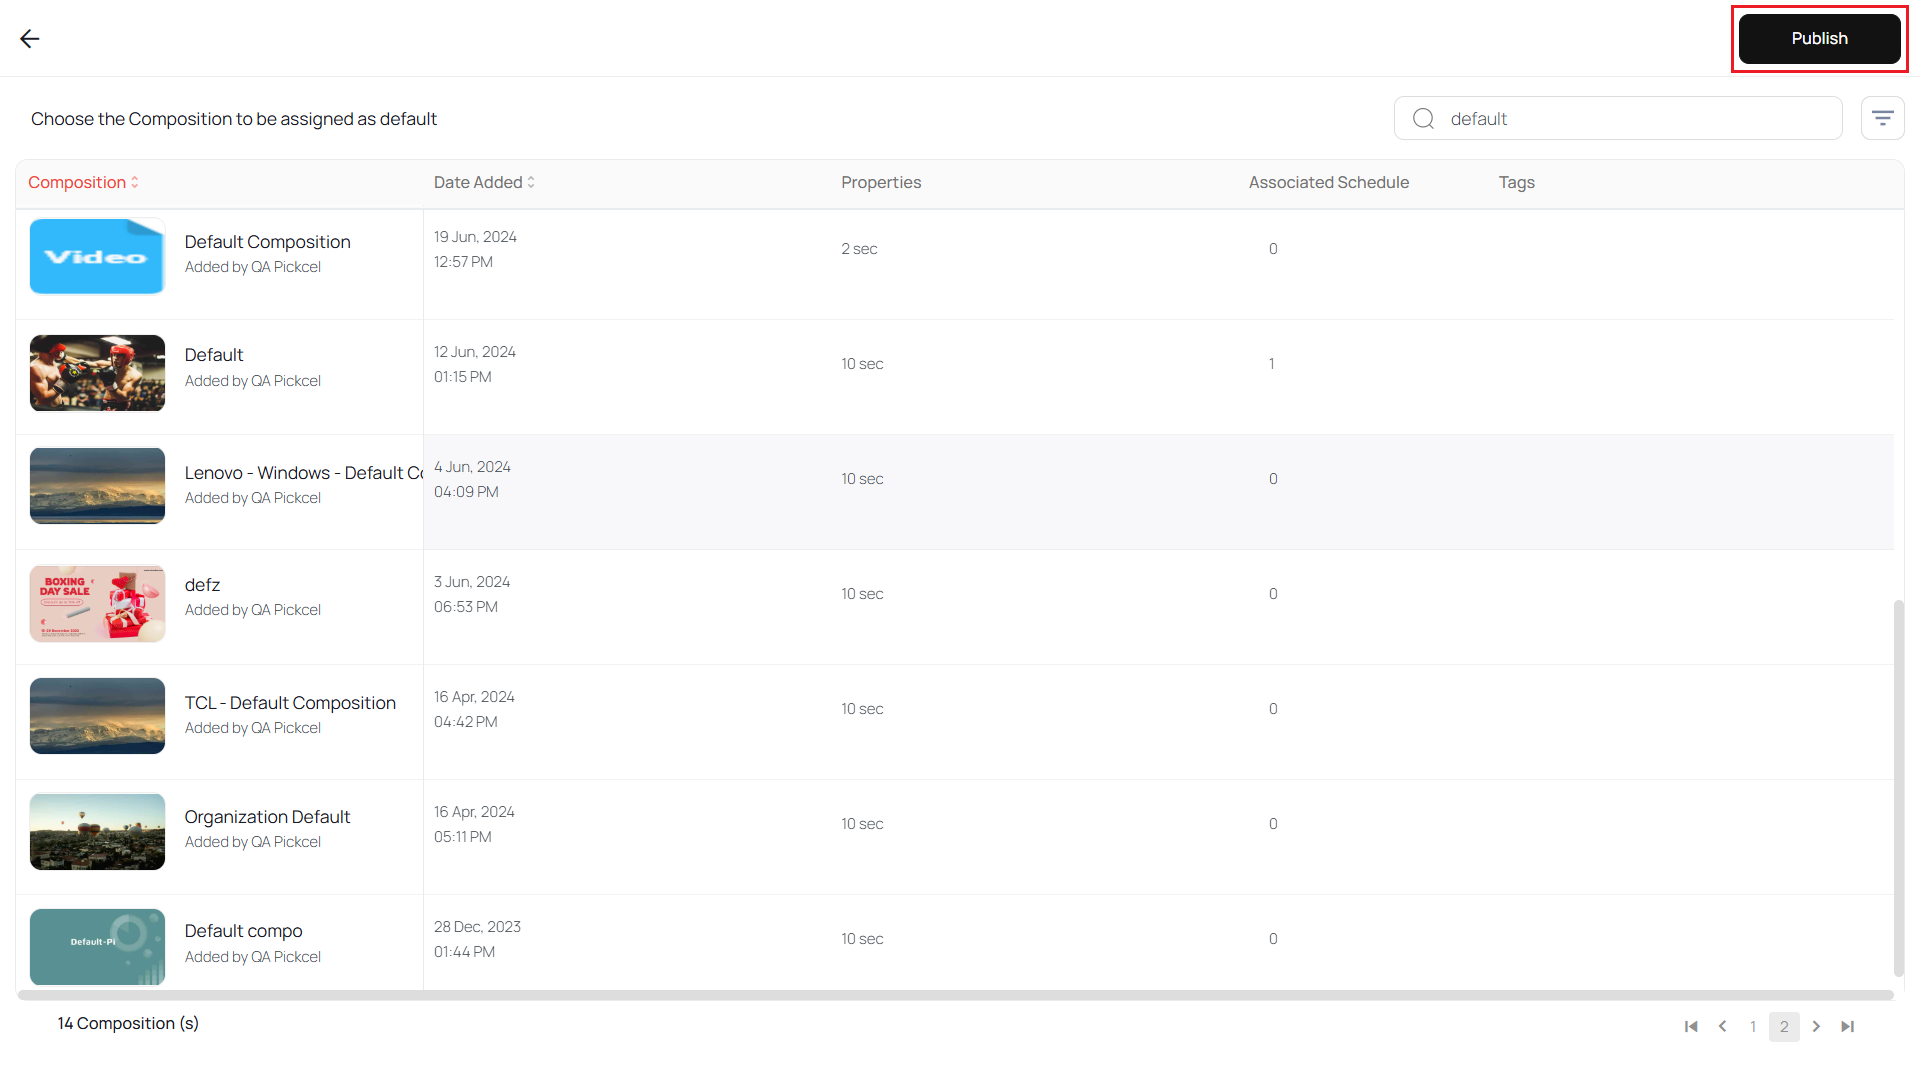Toggle the Date Added sort order
This screenshot has height=1080, width=1920.
531,182
